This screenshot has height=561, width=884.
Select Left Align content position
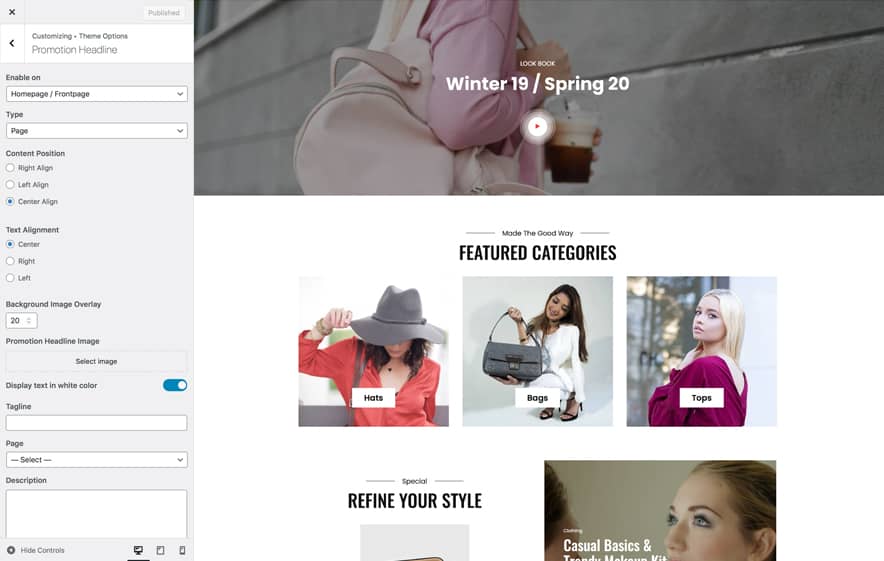10,185
